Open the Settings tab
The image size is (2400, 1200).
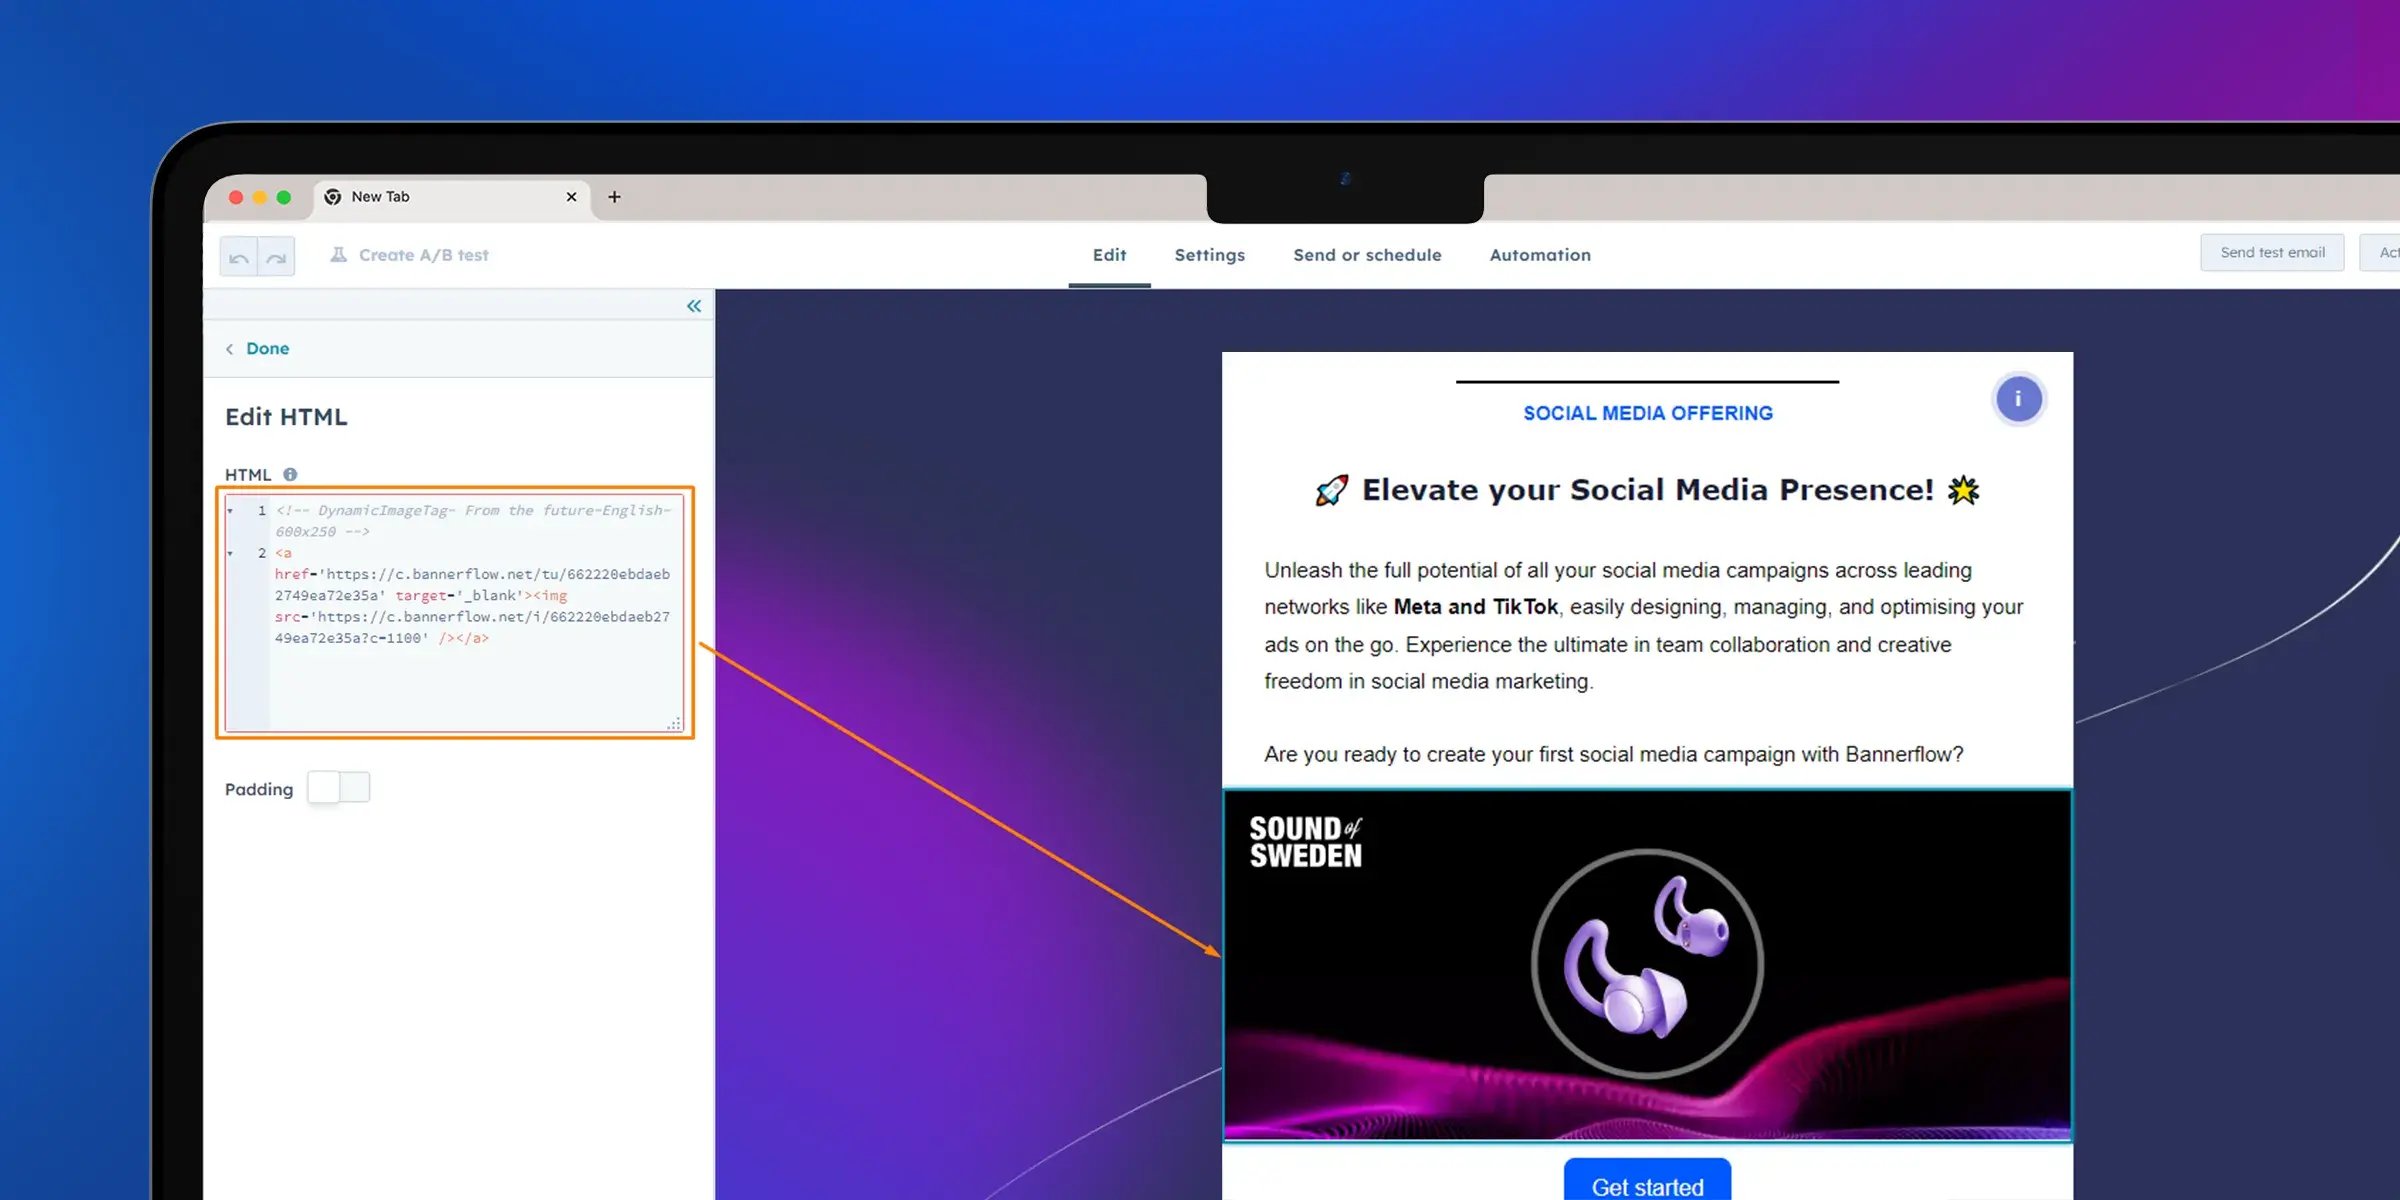pos(1210,255)
